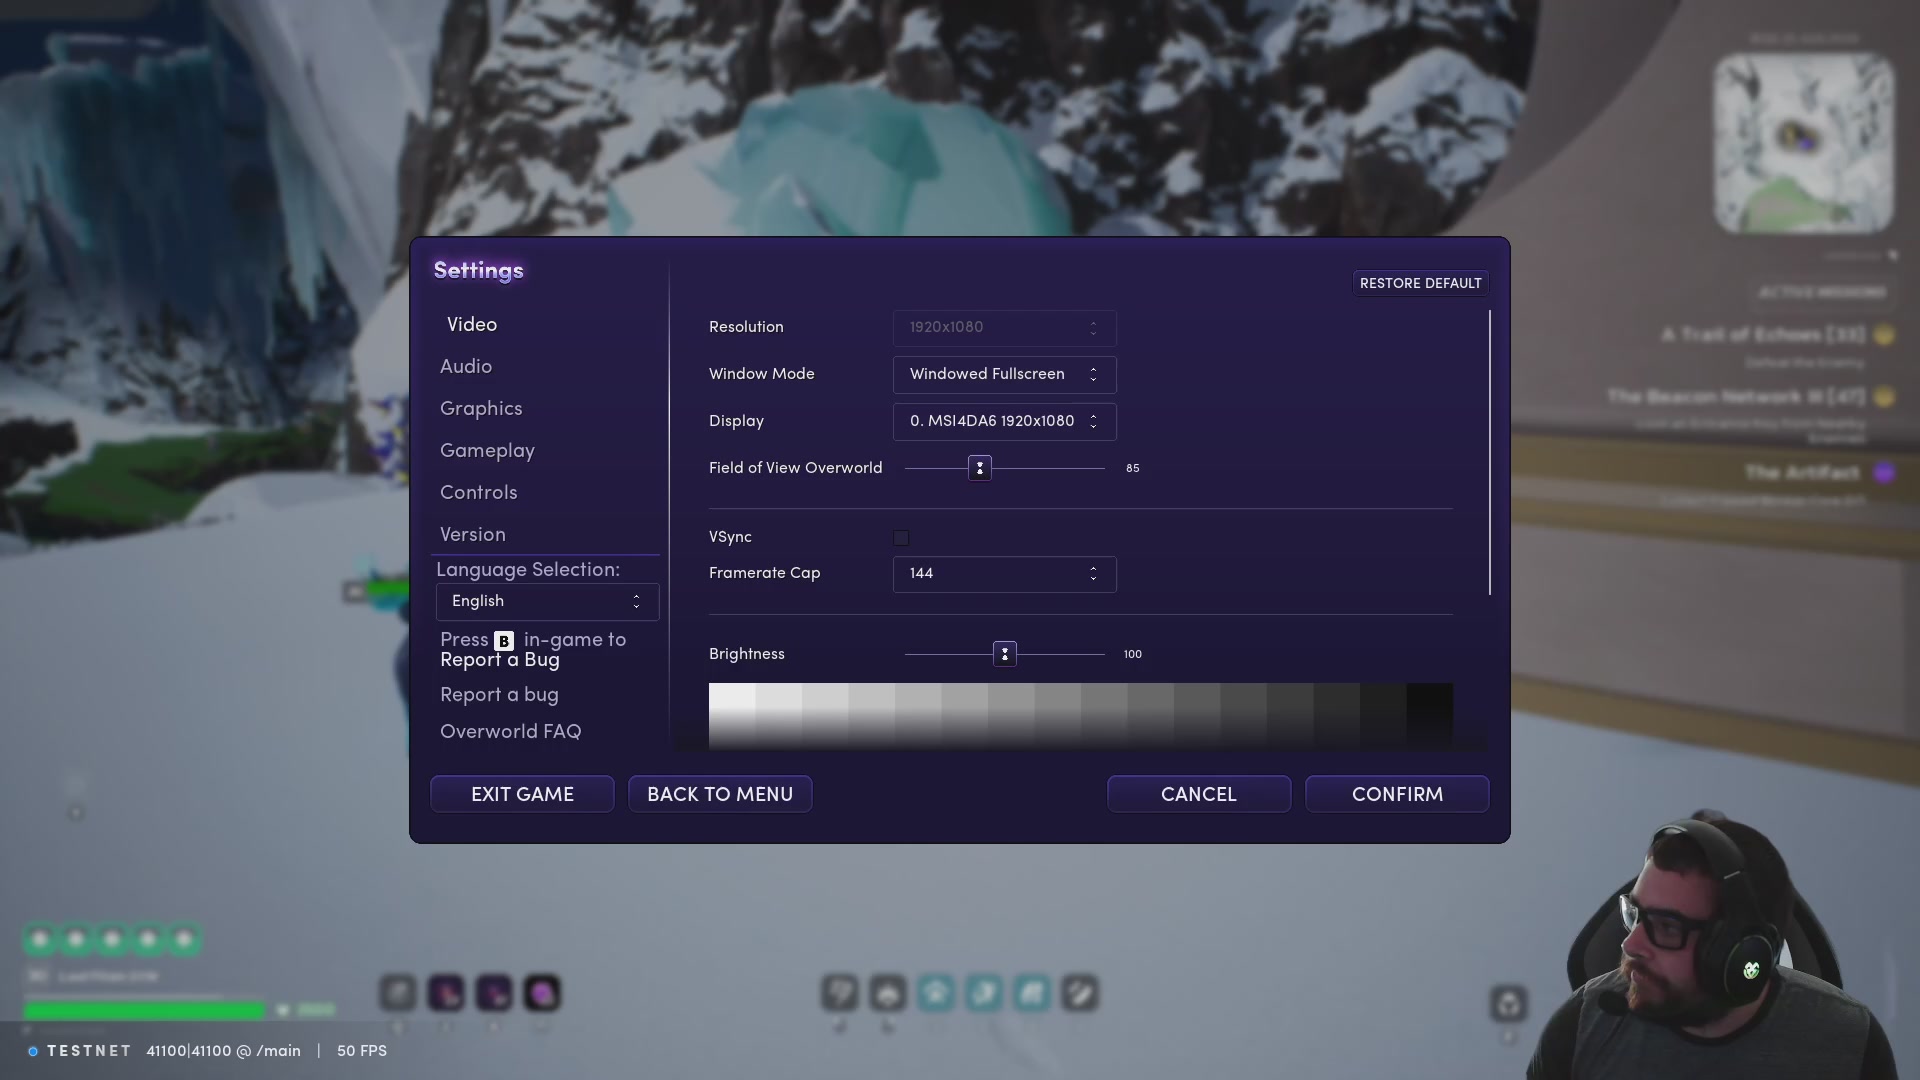1920x1080 pixels.
Task: Click Back to Menu button
Action: [x=720, y=794]
